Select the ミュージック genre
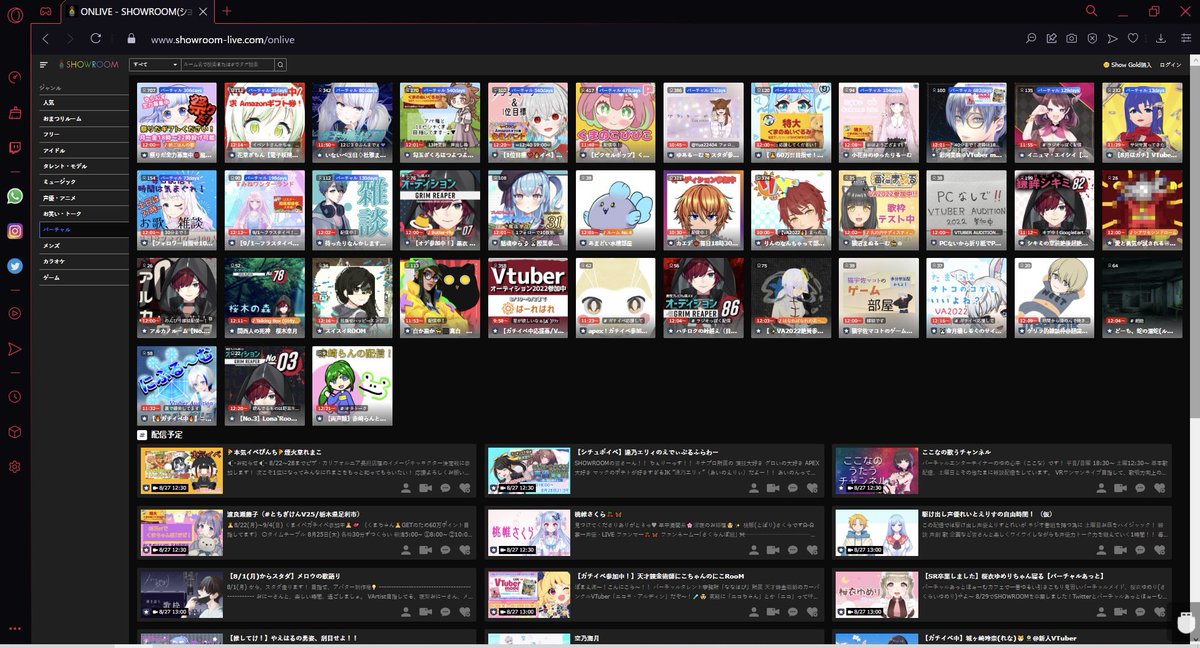Viewport: 1200px width, 648px height. (x=83, y=182)
